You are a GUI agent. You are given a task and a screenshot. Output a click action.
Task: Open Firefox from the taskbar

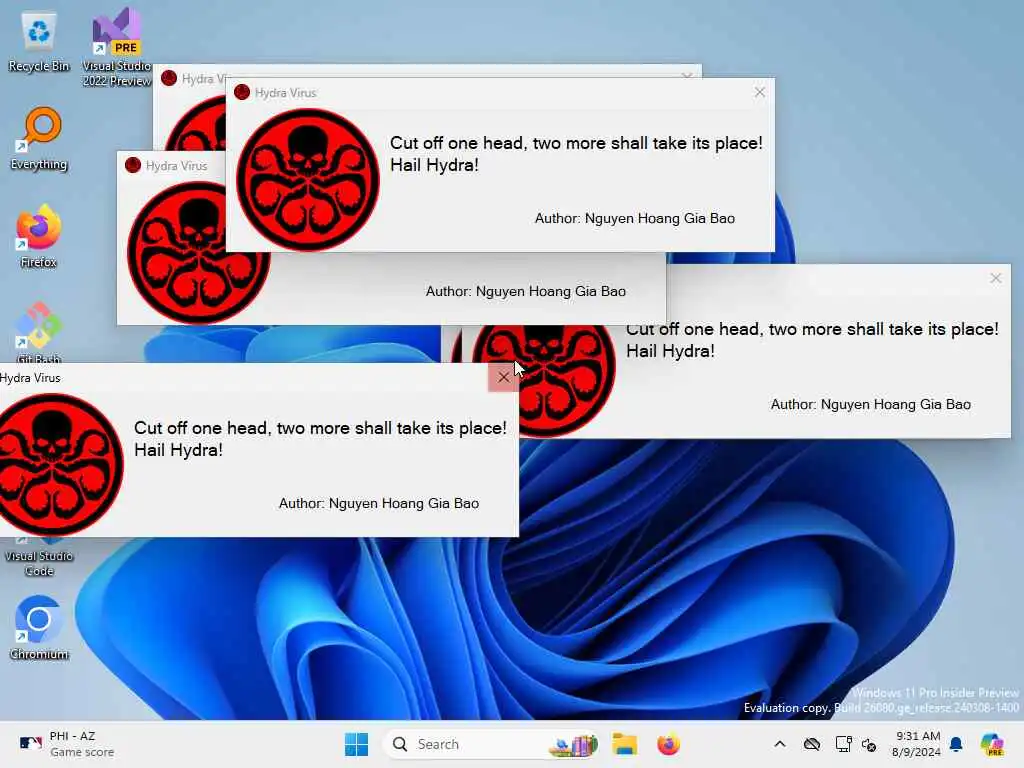(669, 744)
